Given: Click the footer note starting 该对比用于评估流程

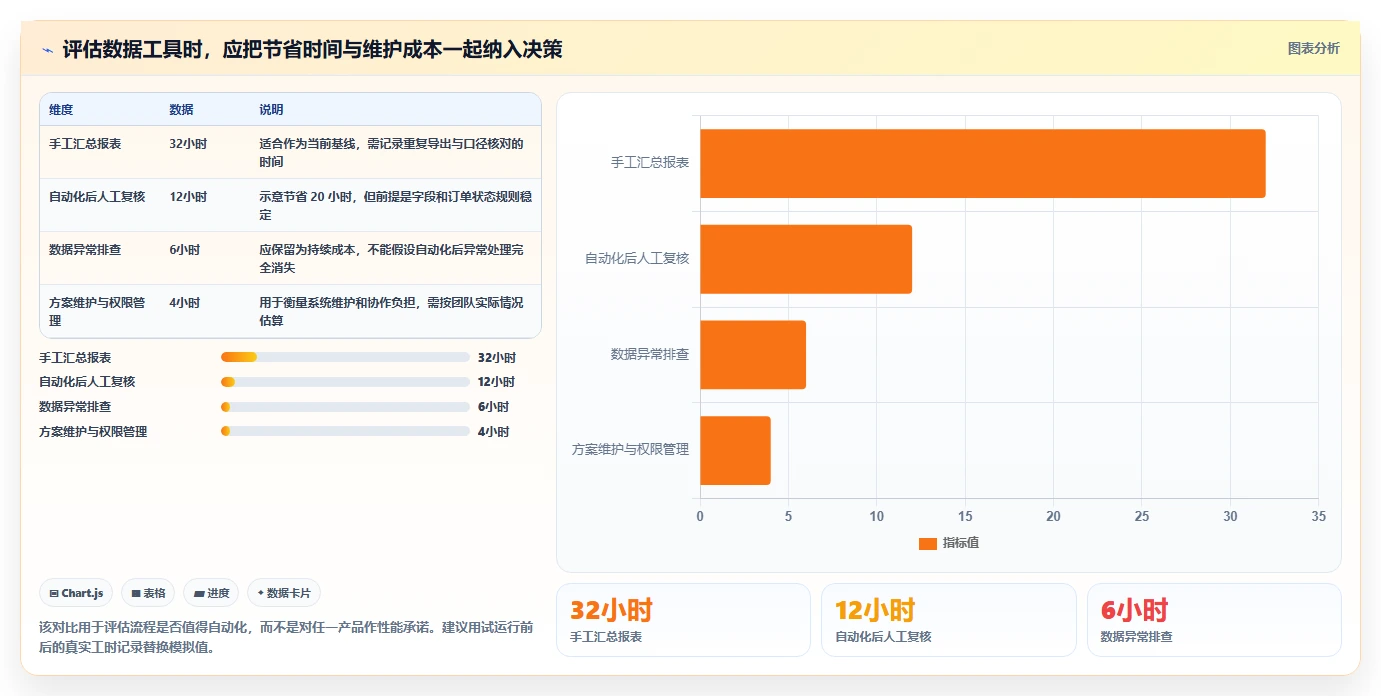Looking at the screenshot, I should (286, 636).
